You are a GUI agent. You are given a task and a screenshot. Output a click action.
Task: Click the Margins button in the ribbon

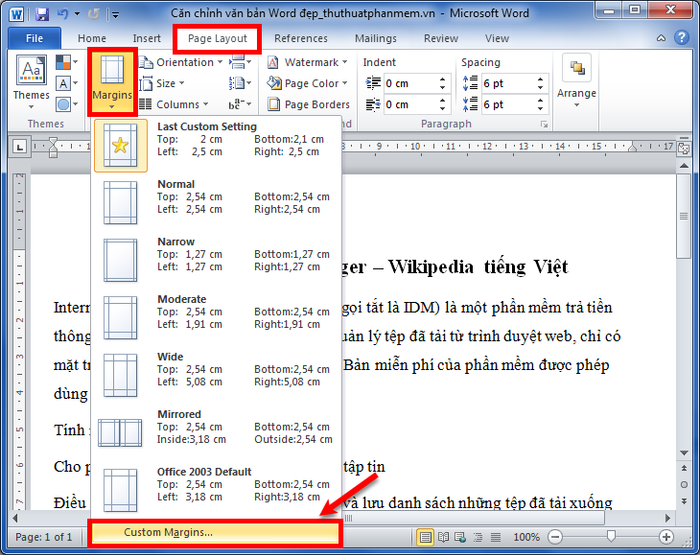(112, 80)
